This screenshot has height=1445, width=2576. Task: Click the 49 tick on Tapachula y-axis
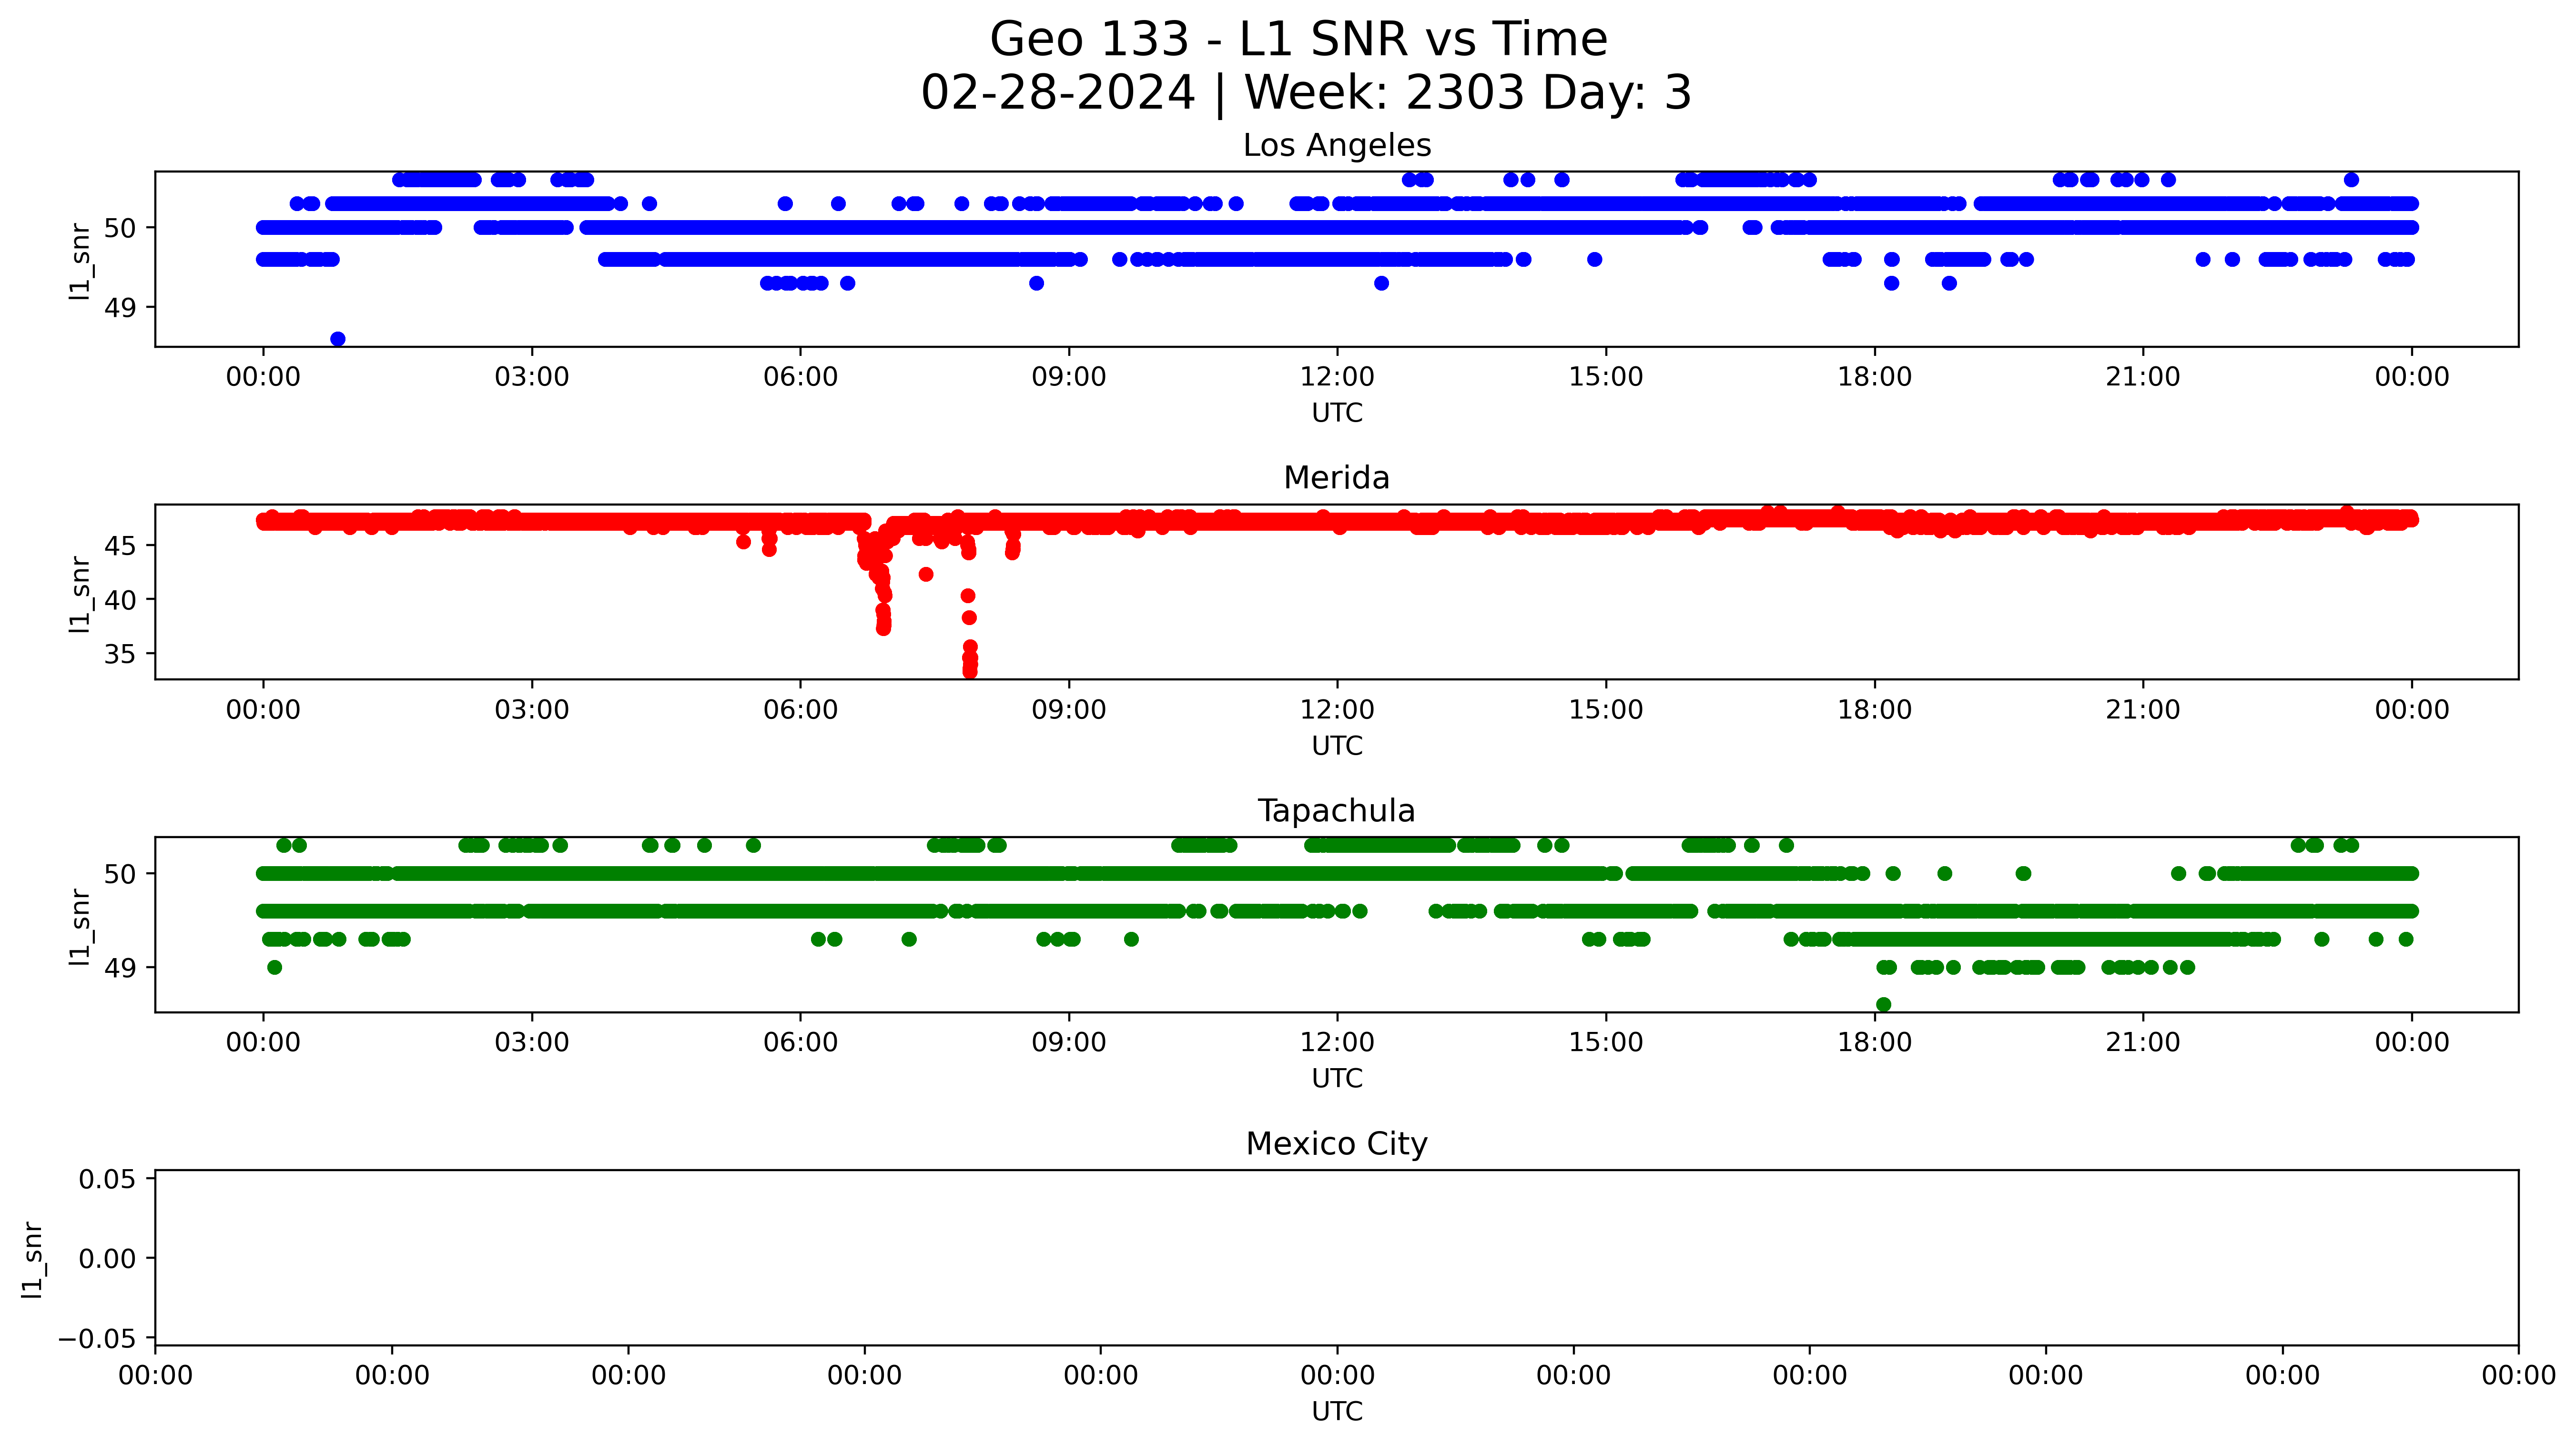pos(120,967)
